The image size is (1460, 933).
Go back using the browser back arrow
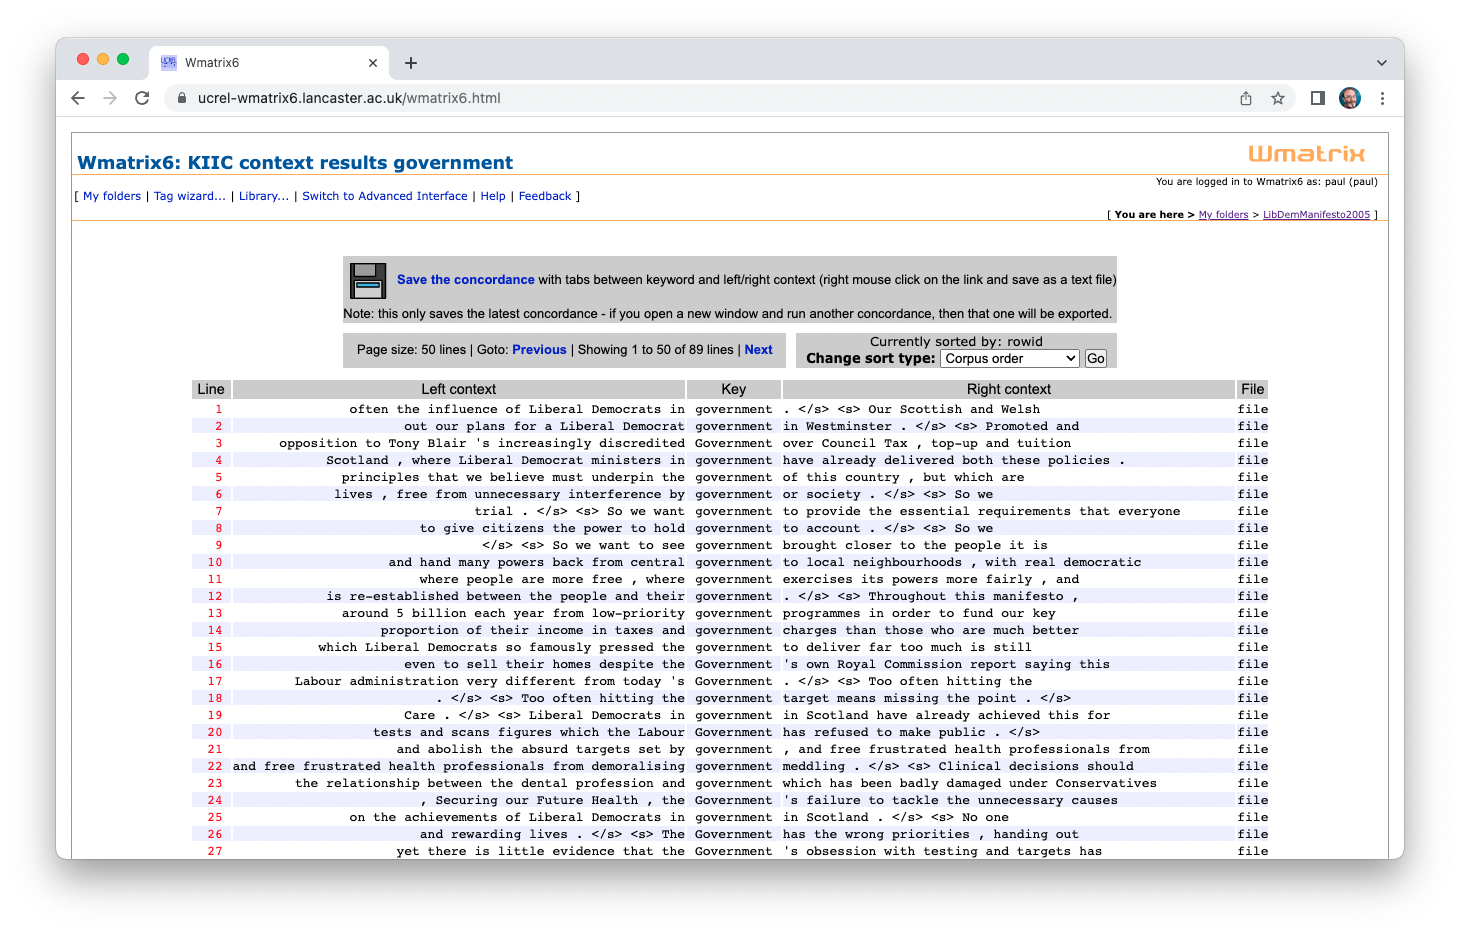[78, 98]
